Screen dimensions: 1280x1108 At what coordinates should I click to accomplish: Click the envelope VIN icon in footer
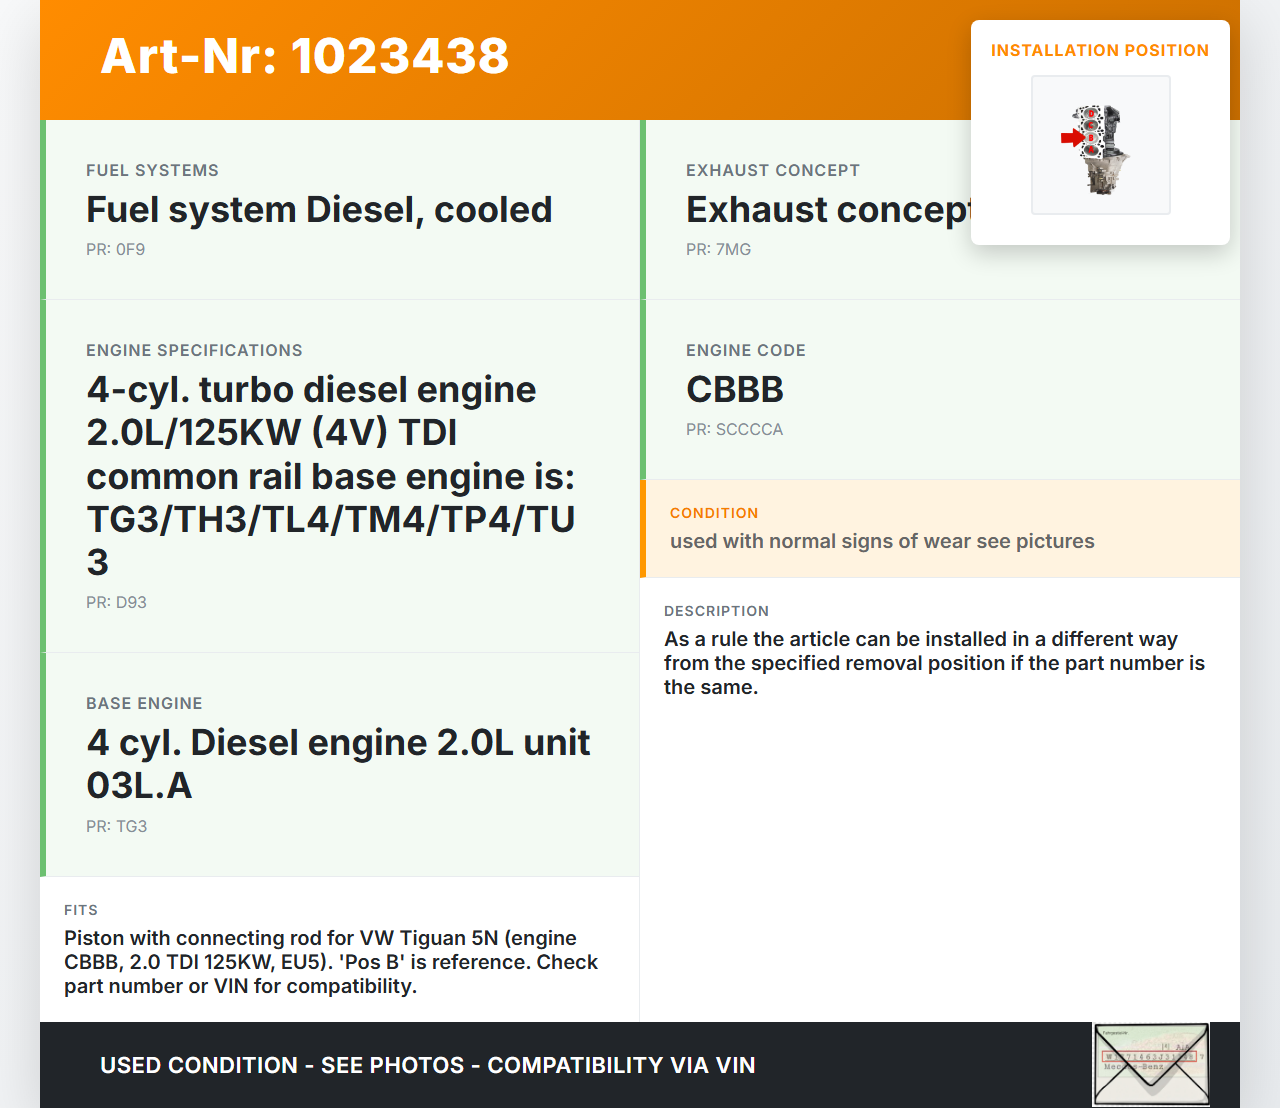pyautogui.click(x=1151, y=1064)
